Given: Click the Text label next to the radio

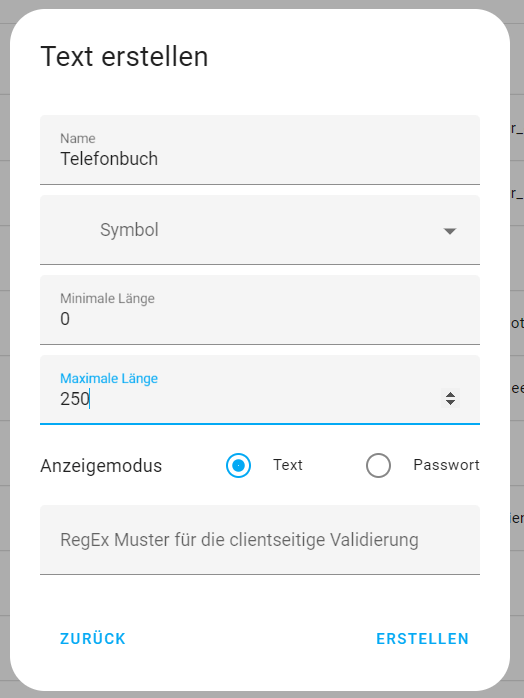Looking at the screenshot, I should click(288, 465).
